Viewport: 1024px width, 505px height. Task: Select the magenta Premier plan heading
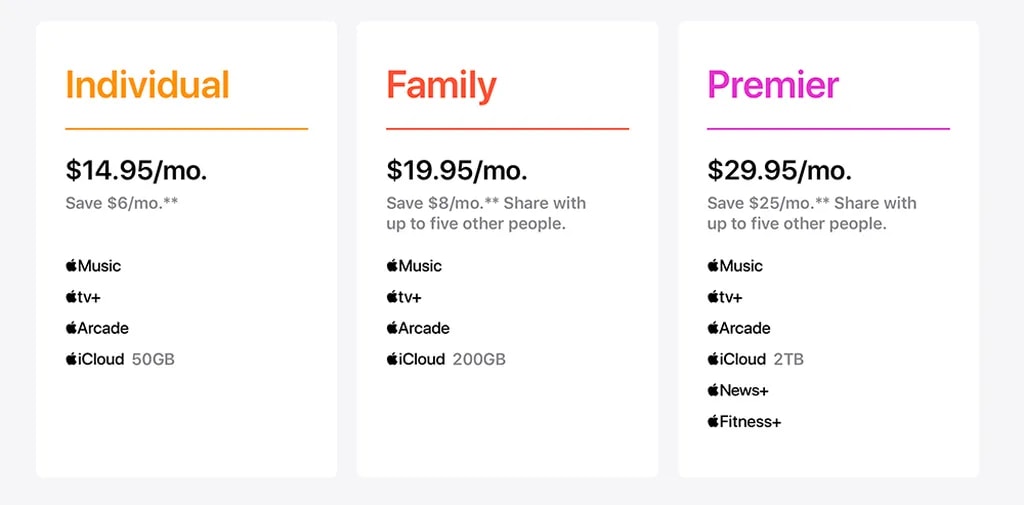pos(773,85)
